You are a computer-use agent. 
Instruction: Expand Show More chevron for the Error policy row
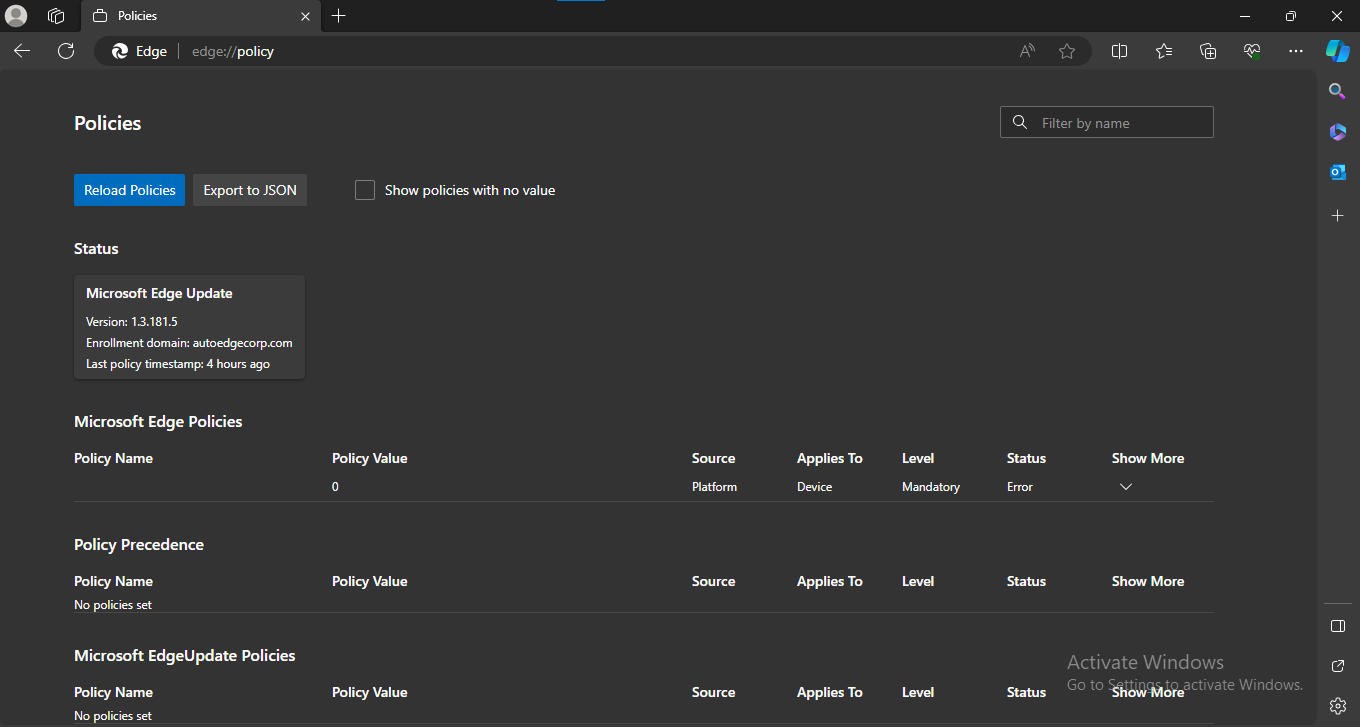coord(1126,487)
